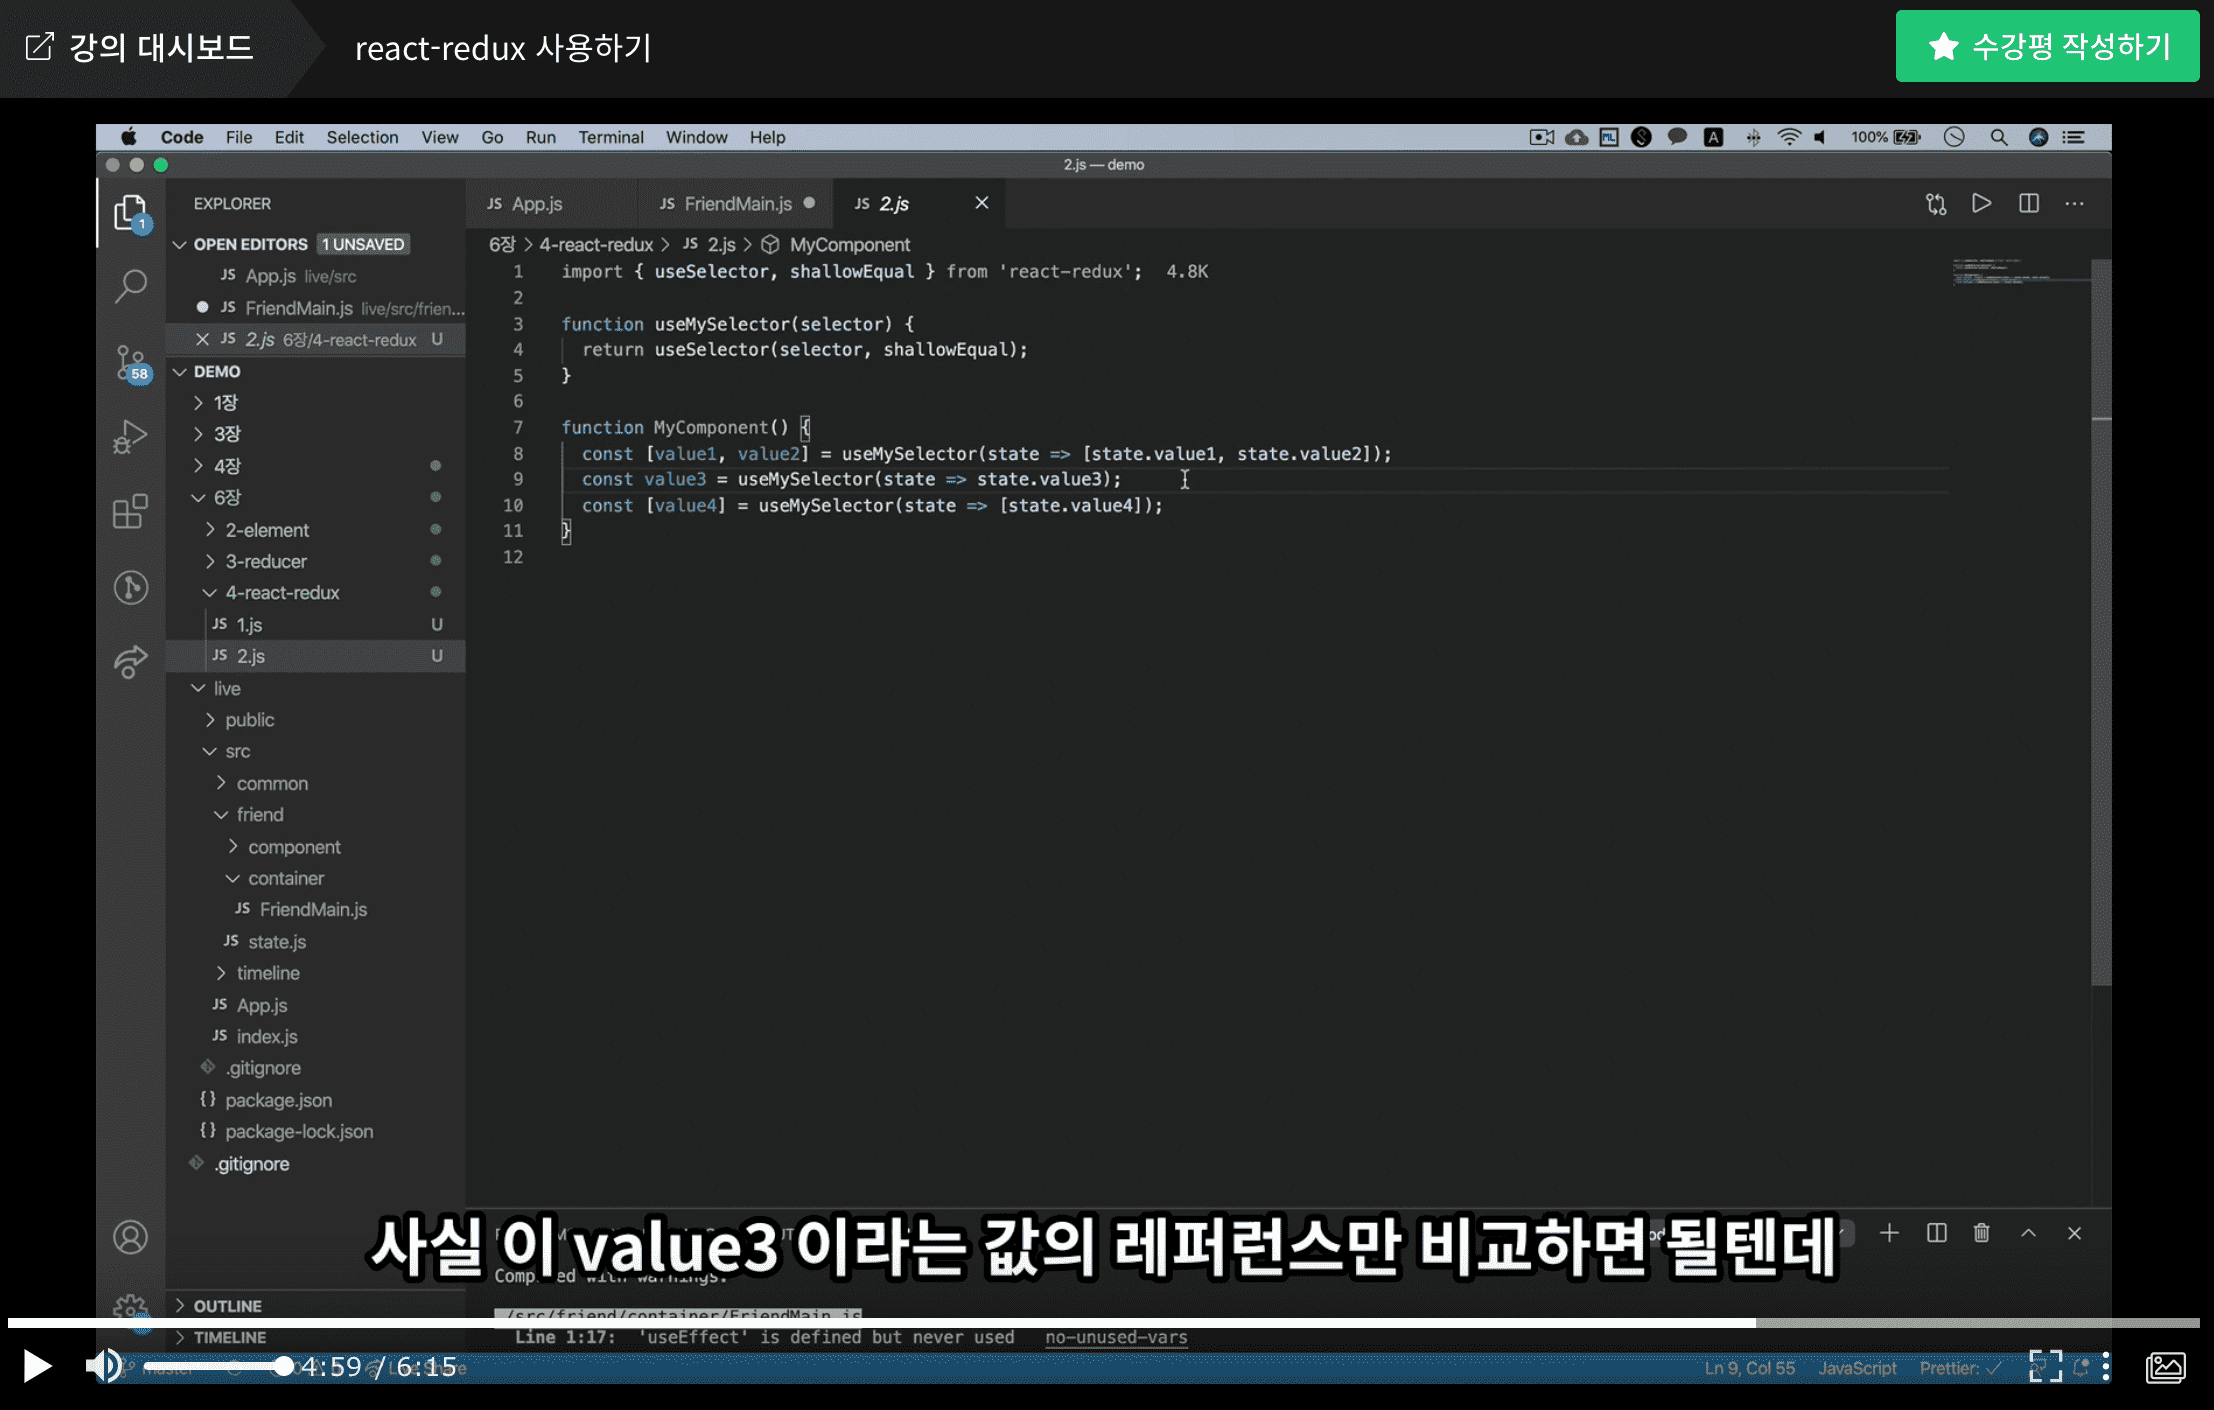Toggle picture-in-picture mode icon
The image size is (2214, 1410).
pyautogui.click(x=2166, y=1367)
